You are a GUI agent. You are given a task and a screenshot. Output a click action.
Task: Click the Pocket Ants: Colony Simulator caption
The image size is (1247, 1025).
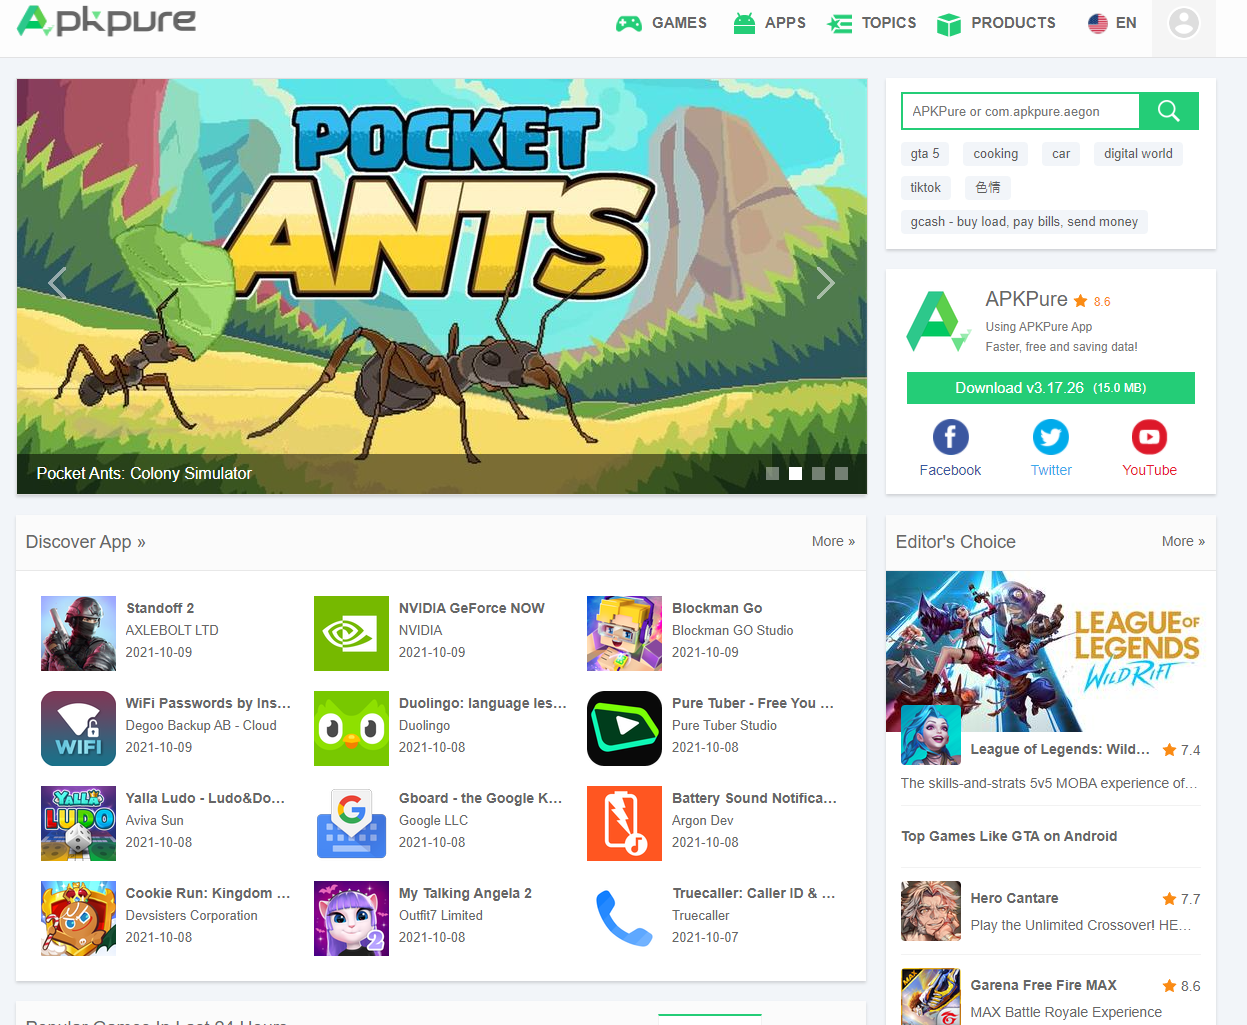(x=144, y=473)
